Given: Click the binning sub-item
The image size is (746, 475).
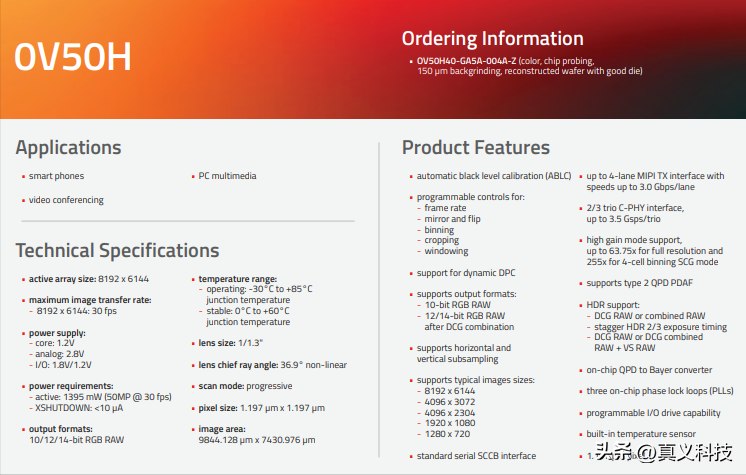Looking at the screenshot, I should pyautogui.click(x=439, y=230).
